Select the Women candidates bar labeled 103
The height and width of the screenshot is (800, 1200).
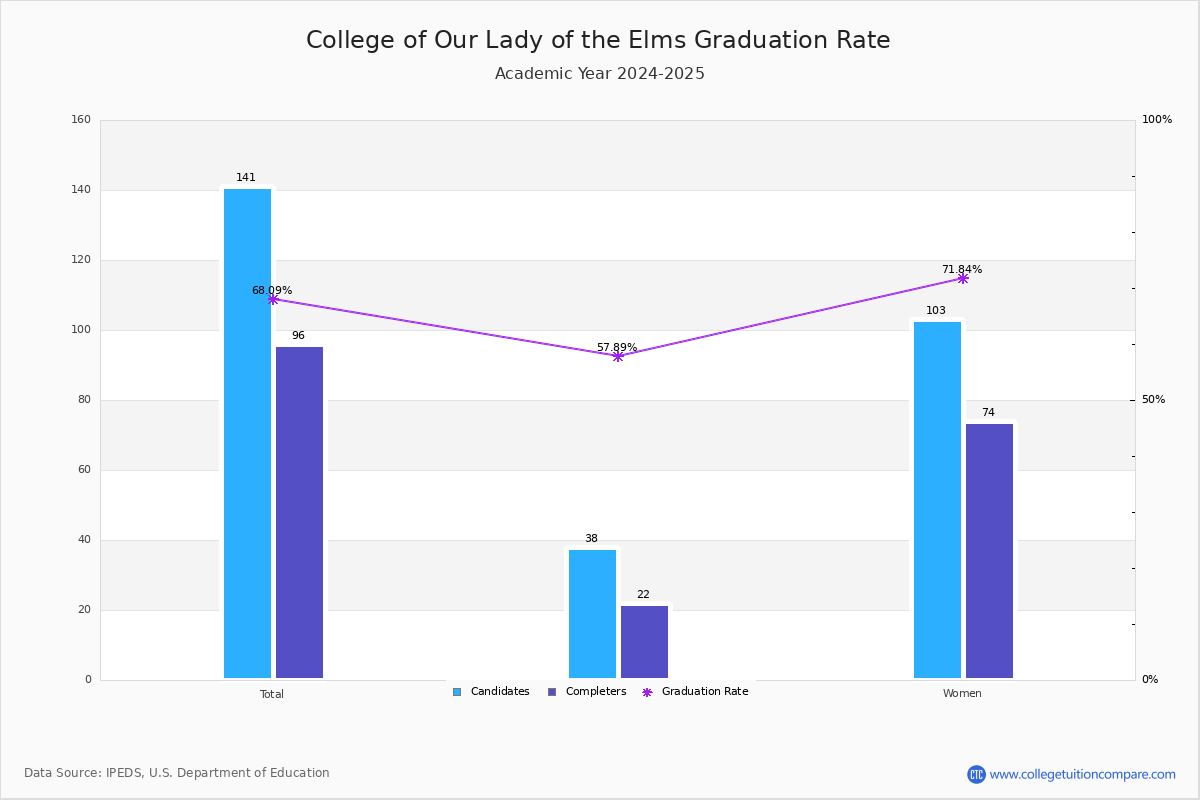coord(937,500)
